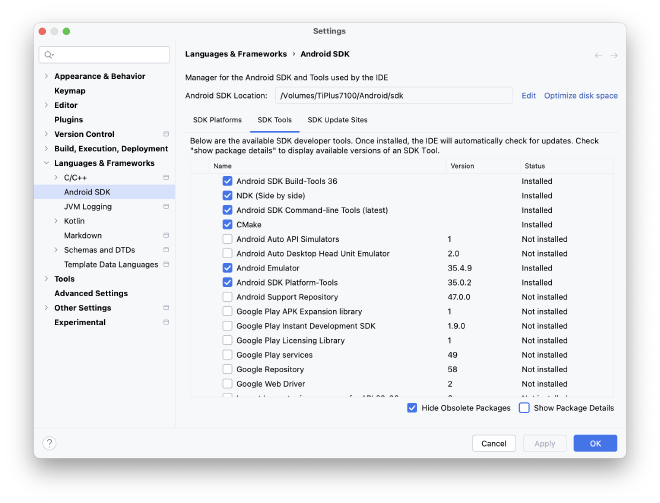Check Google Play services
Screen dimensions: 660x503
point(227,355)
